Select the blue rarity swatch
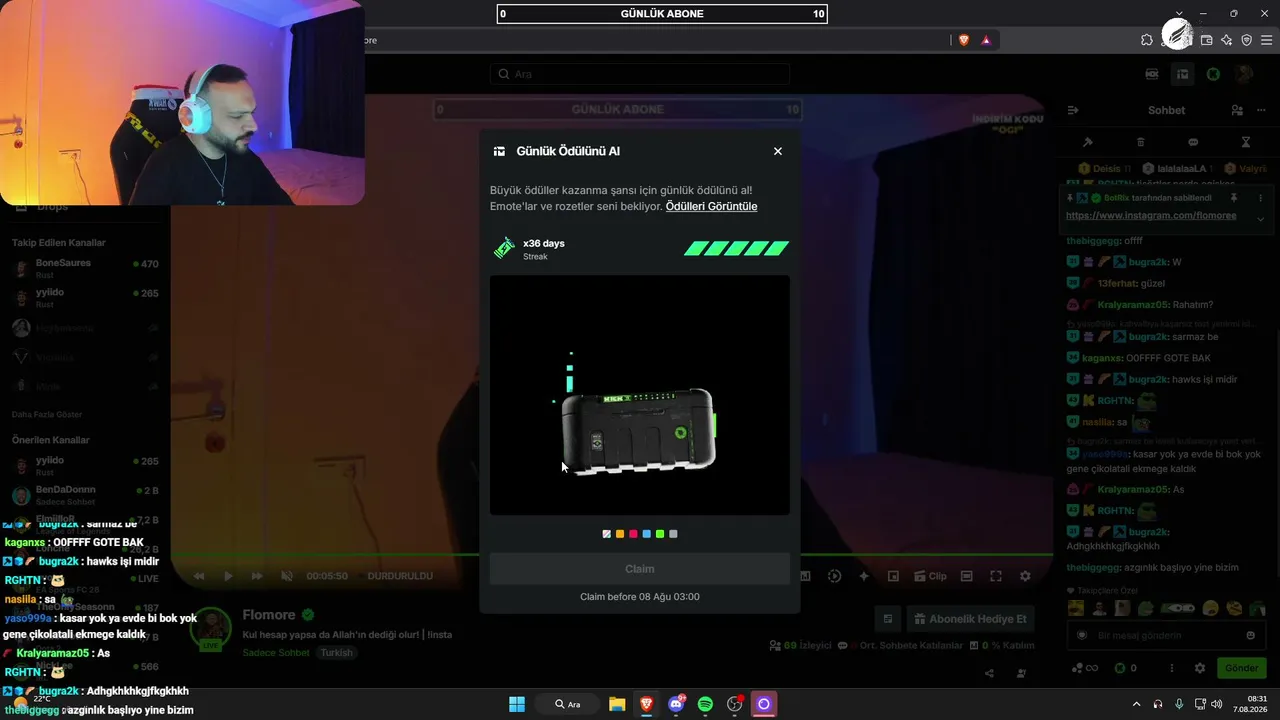This screenshot has width=1280, height=720. (647, 534)
